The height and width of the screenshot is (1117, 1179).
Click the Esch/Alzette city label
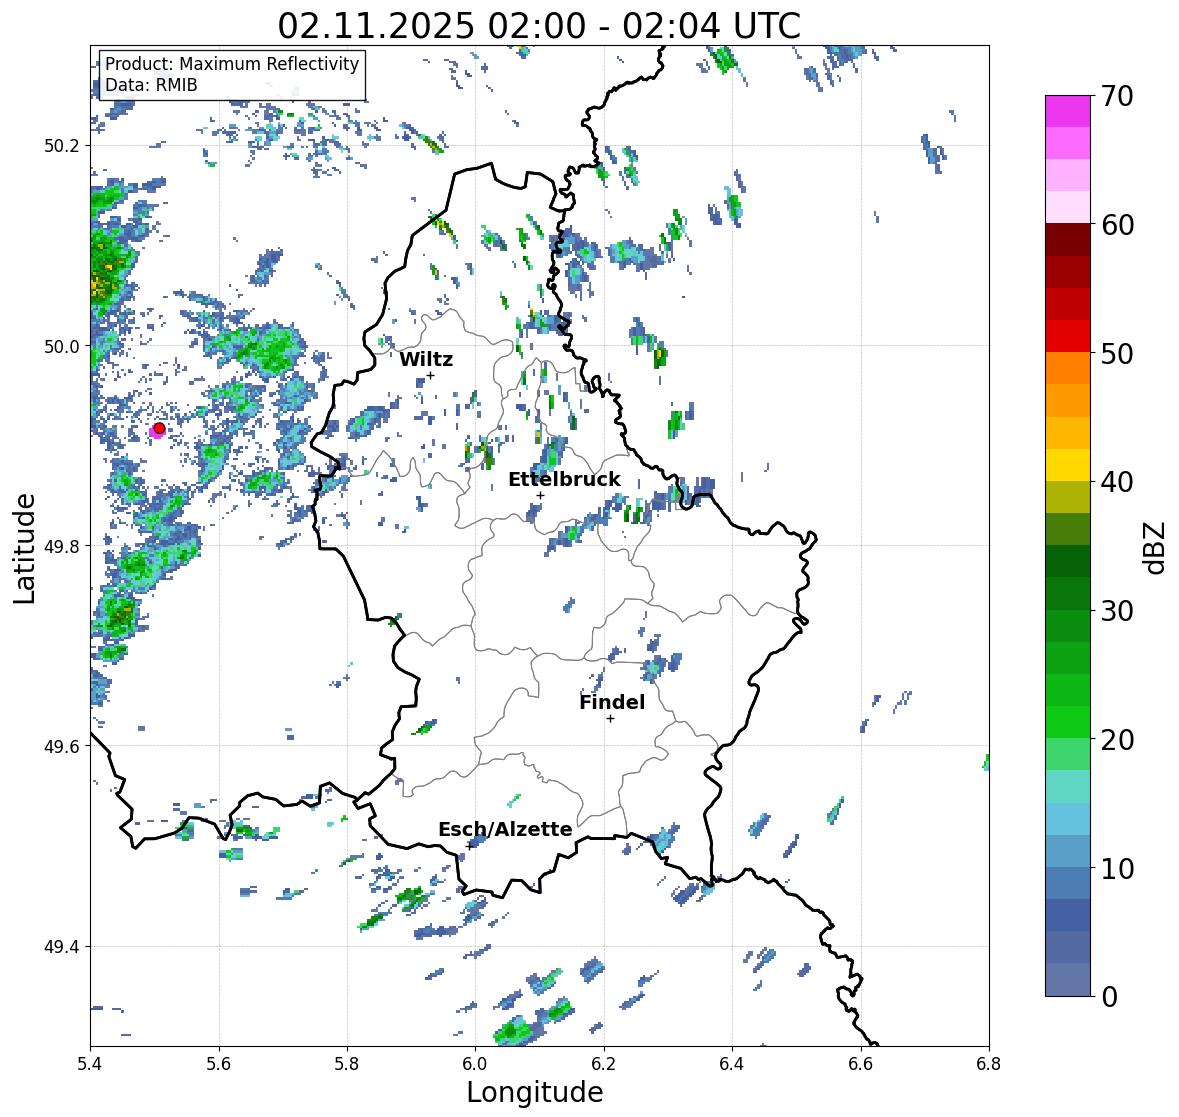pyautogui.click(x=505, y=829)
